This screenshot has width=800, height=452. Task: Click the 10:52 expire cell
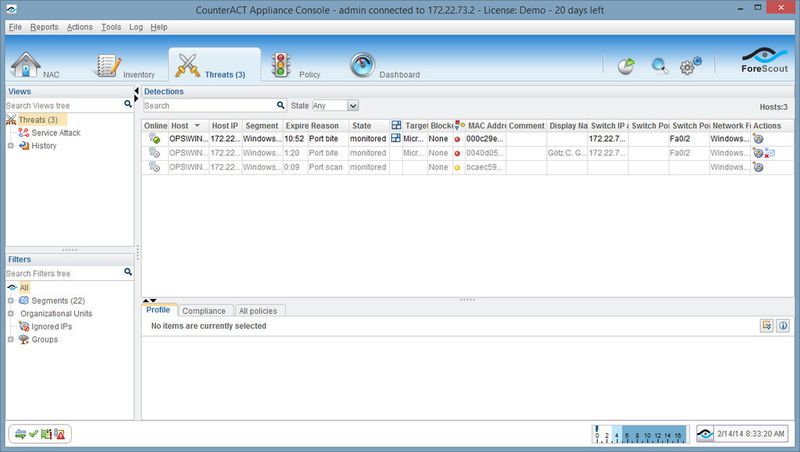(x=295, y=139)
